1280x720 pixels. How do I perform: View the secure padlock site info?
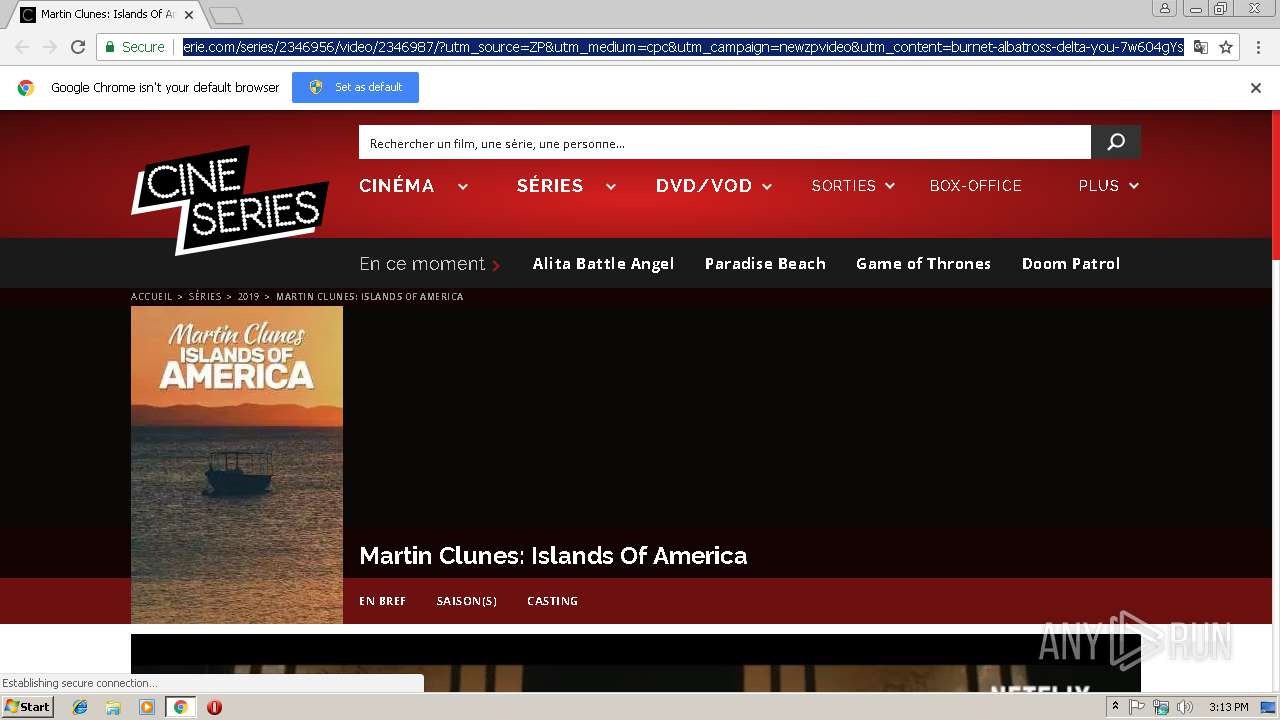pyautogui.click(x=109, y=47)
